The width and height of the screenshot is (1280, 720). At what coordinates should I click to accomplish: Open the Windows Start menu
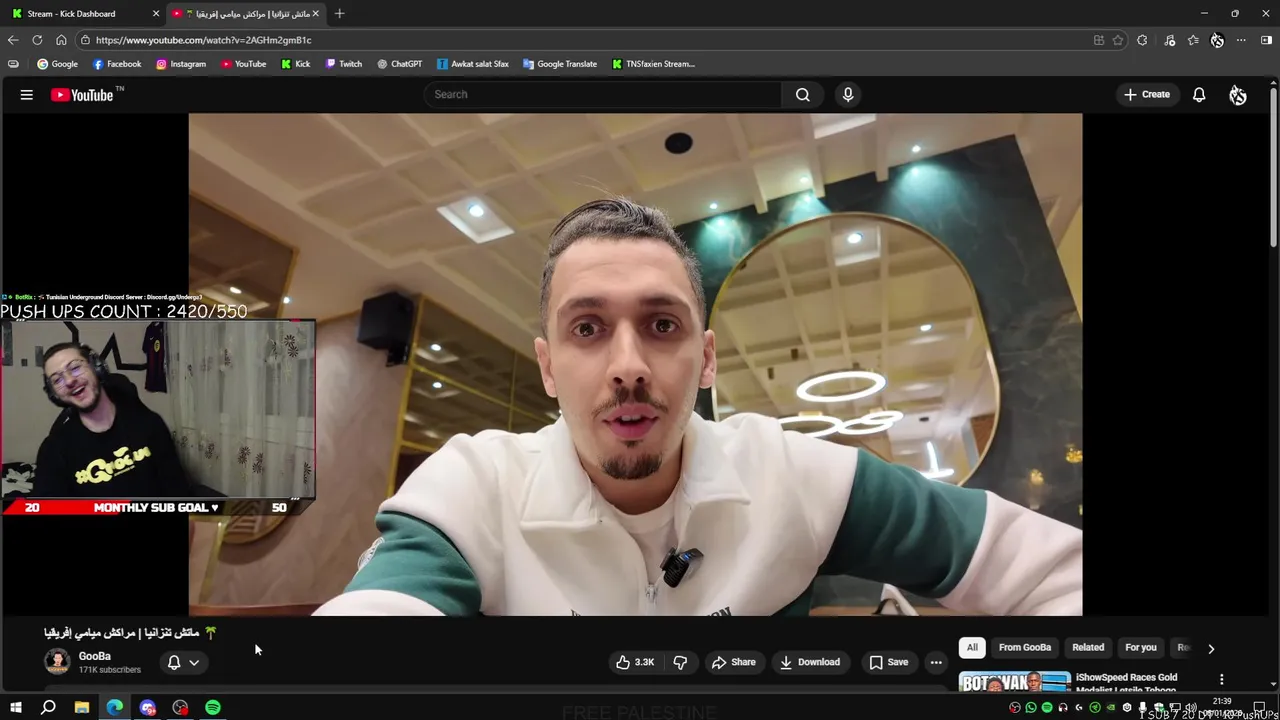(x=15, y=708)
